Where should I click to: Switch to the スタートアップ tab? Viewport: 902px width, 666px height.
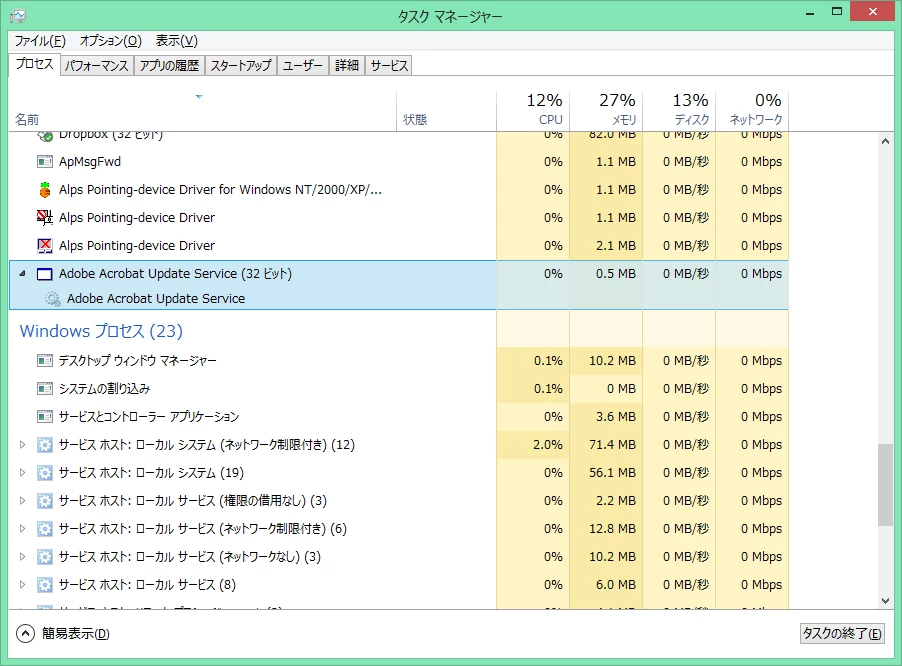click(x=241, y=66)
